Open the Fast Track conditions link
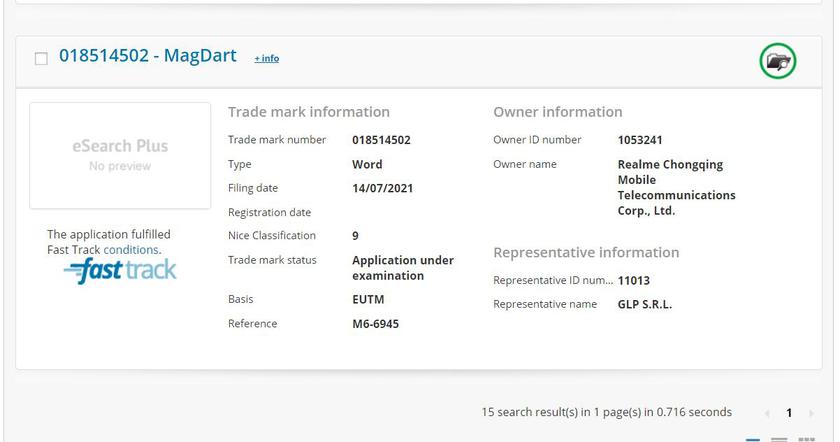840x442 pixels. point(131,250)
